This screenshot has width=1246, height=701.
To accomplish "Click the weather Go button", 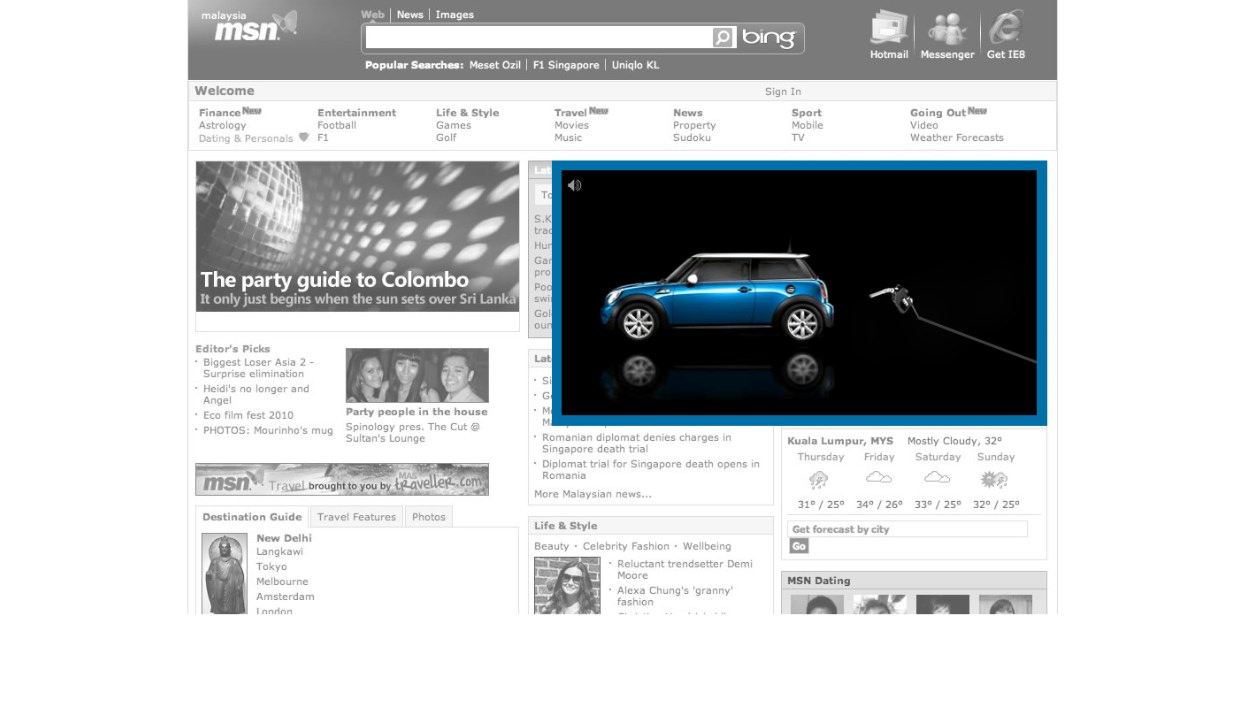I will click(x=799, y=546).
